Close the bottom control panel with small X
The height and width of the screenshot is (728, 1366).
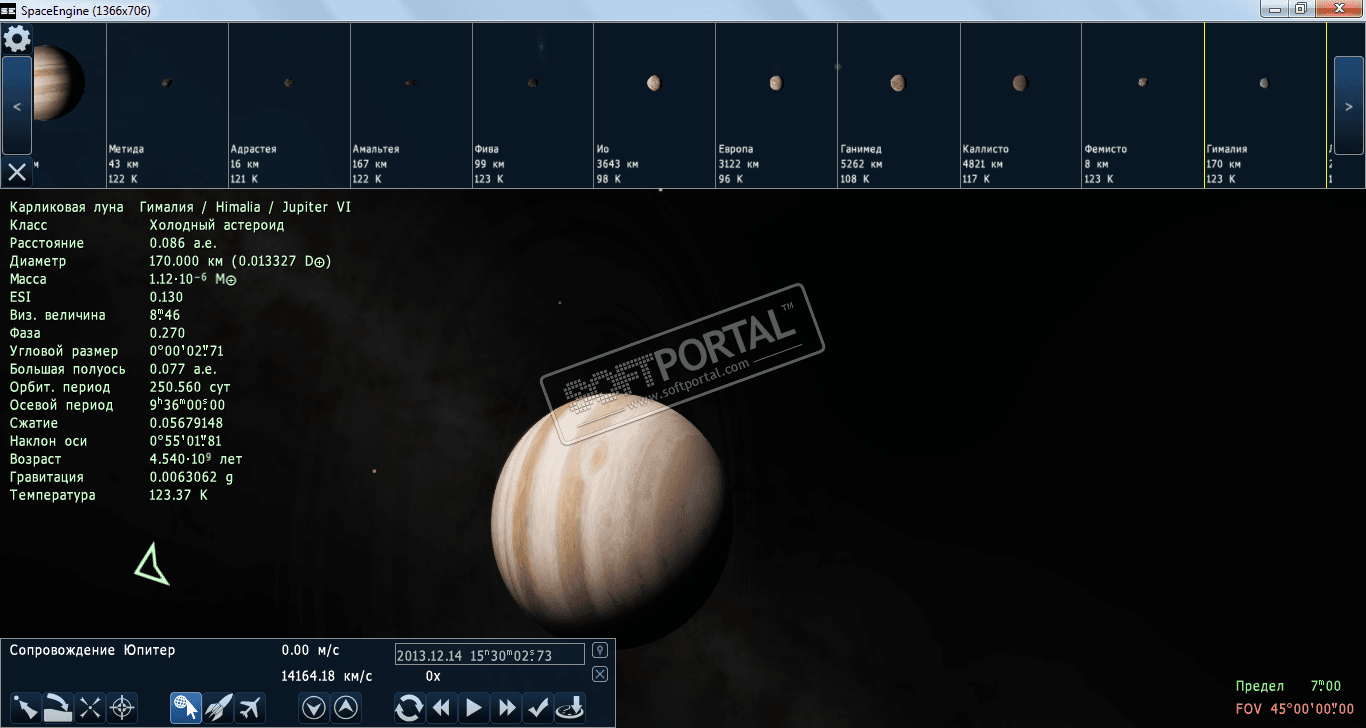[x=600, y=674]
